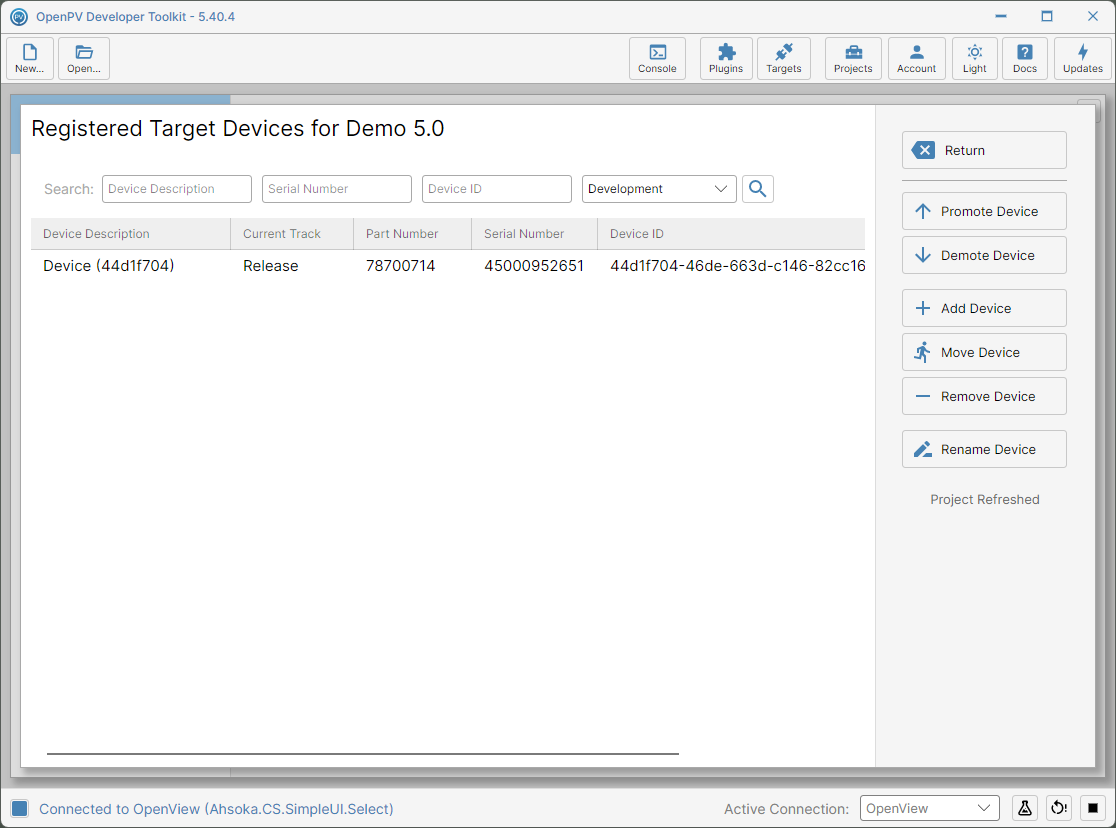
Task: Click the OpenPV logo in title bar
Action: [x=19, y=16]
